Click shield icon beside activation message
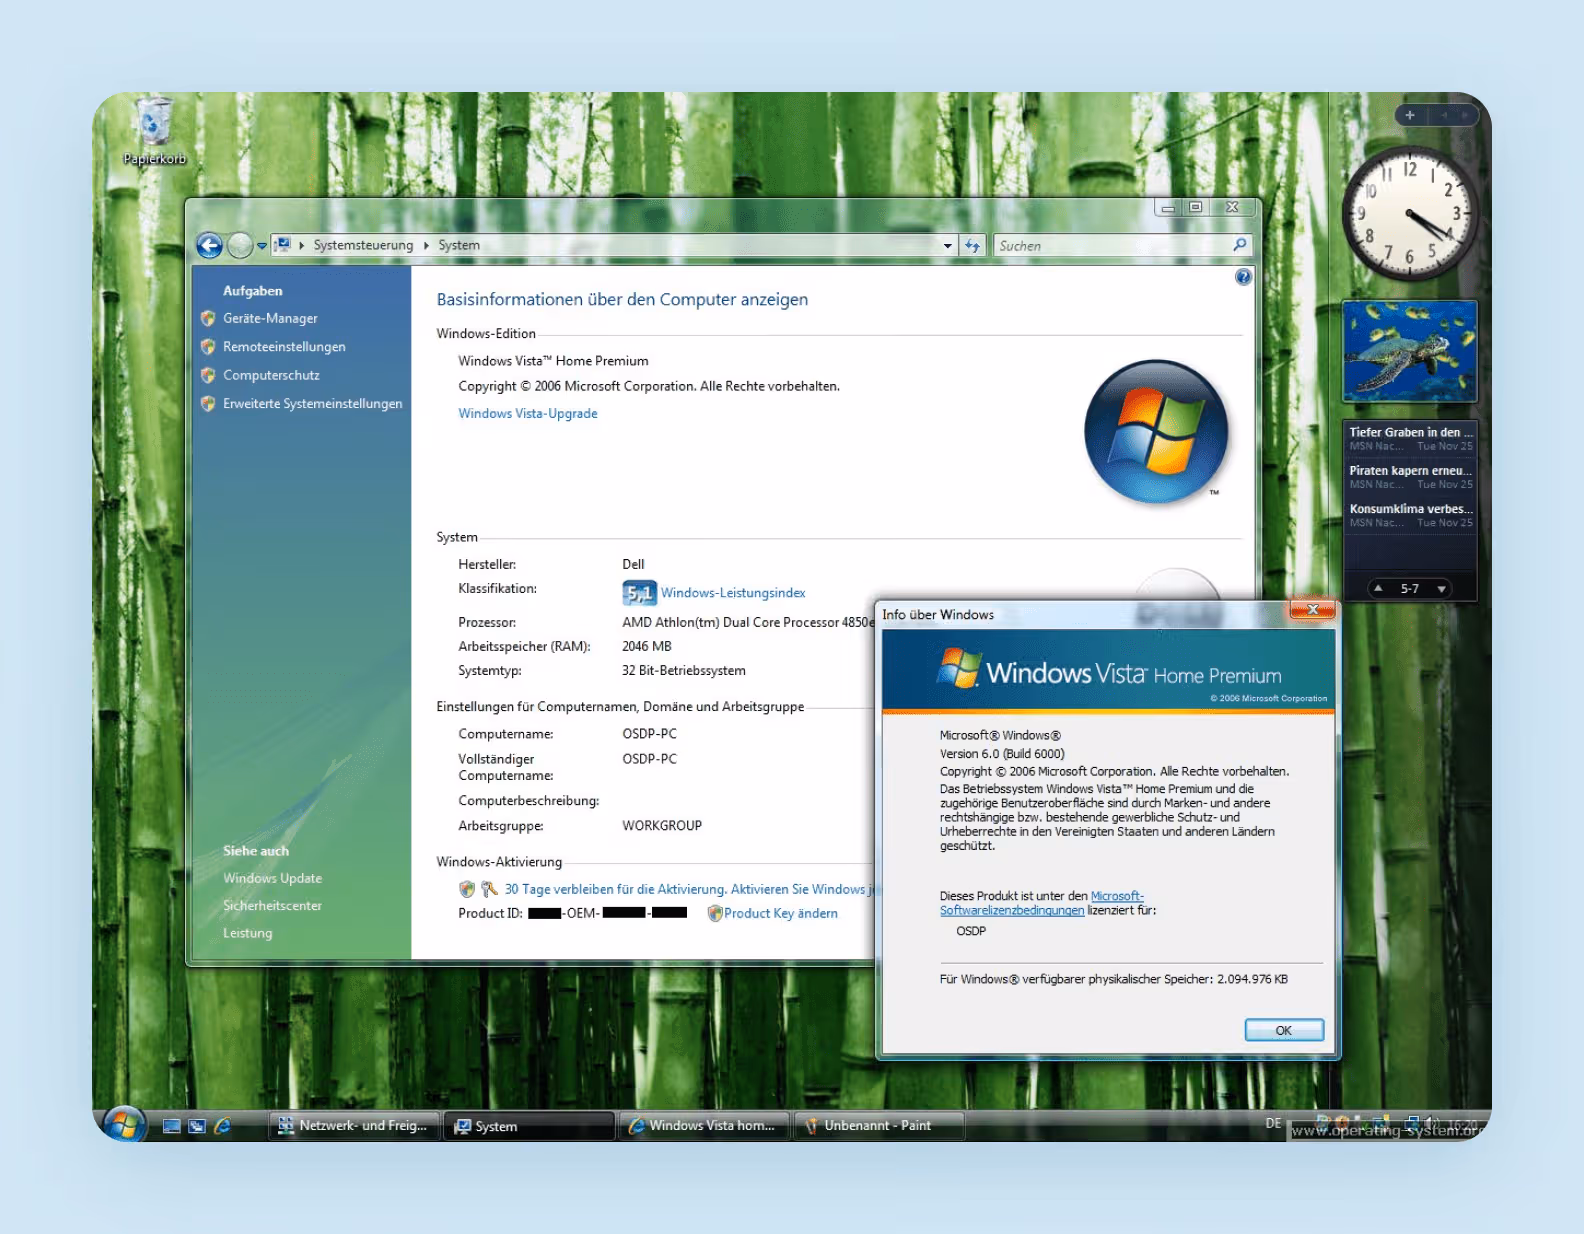 click(x=467, y=889)
